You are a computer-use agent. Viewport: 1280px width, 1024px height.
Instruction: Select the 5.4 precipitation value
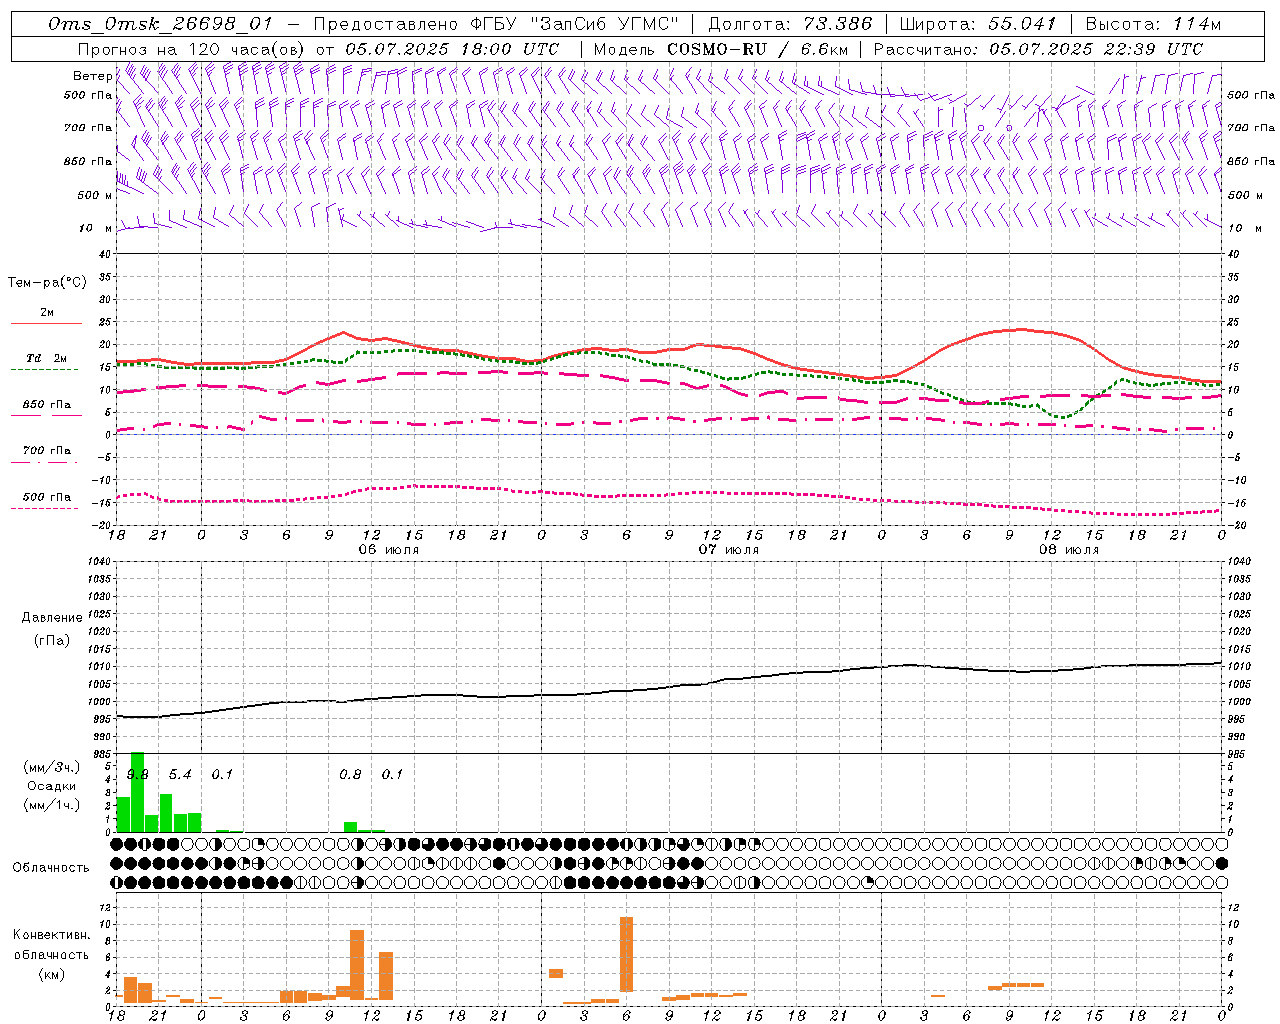coord(180,775)
